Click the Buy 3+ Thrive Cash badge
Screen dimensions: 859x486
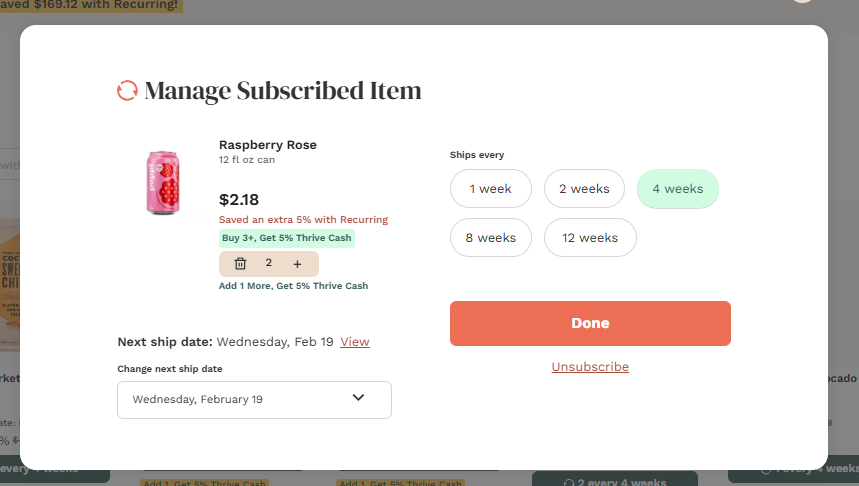pos(287,238)
